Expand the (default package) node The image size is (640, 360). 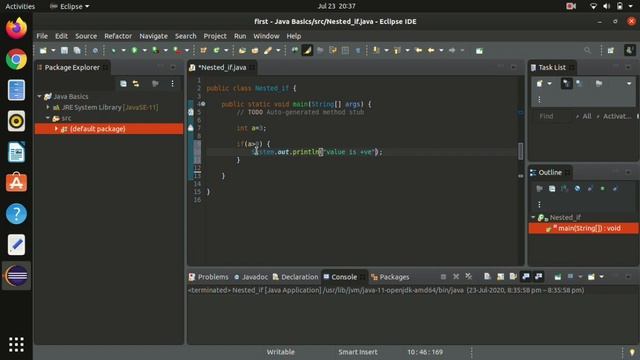tap(56, 129)
